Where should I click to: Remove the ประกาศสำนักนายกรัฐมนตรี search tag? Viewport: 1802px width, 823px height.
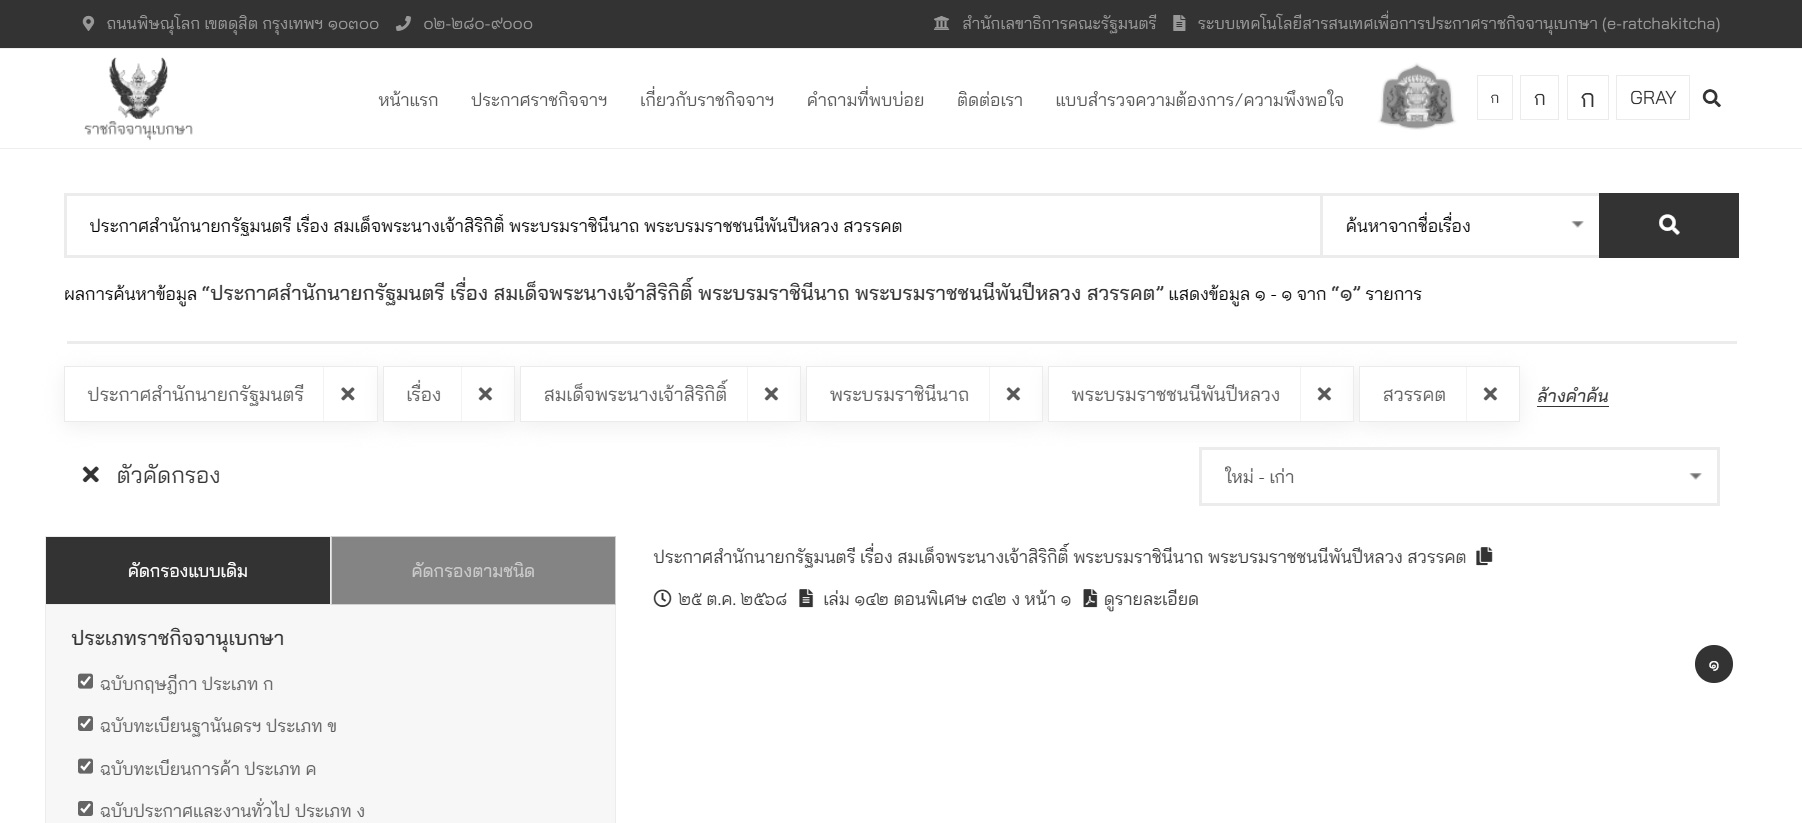[348, 394]
